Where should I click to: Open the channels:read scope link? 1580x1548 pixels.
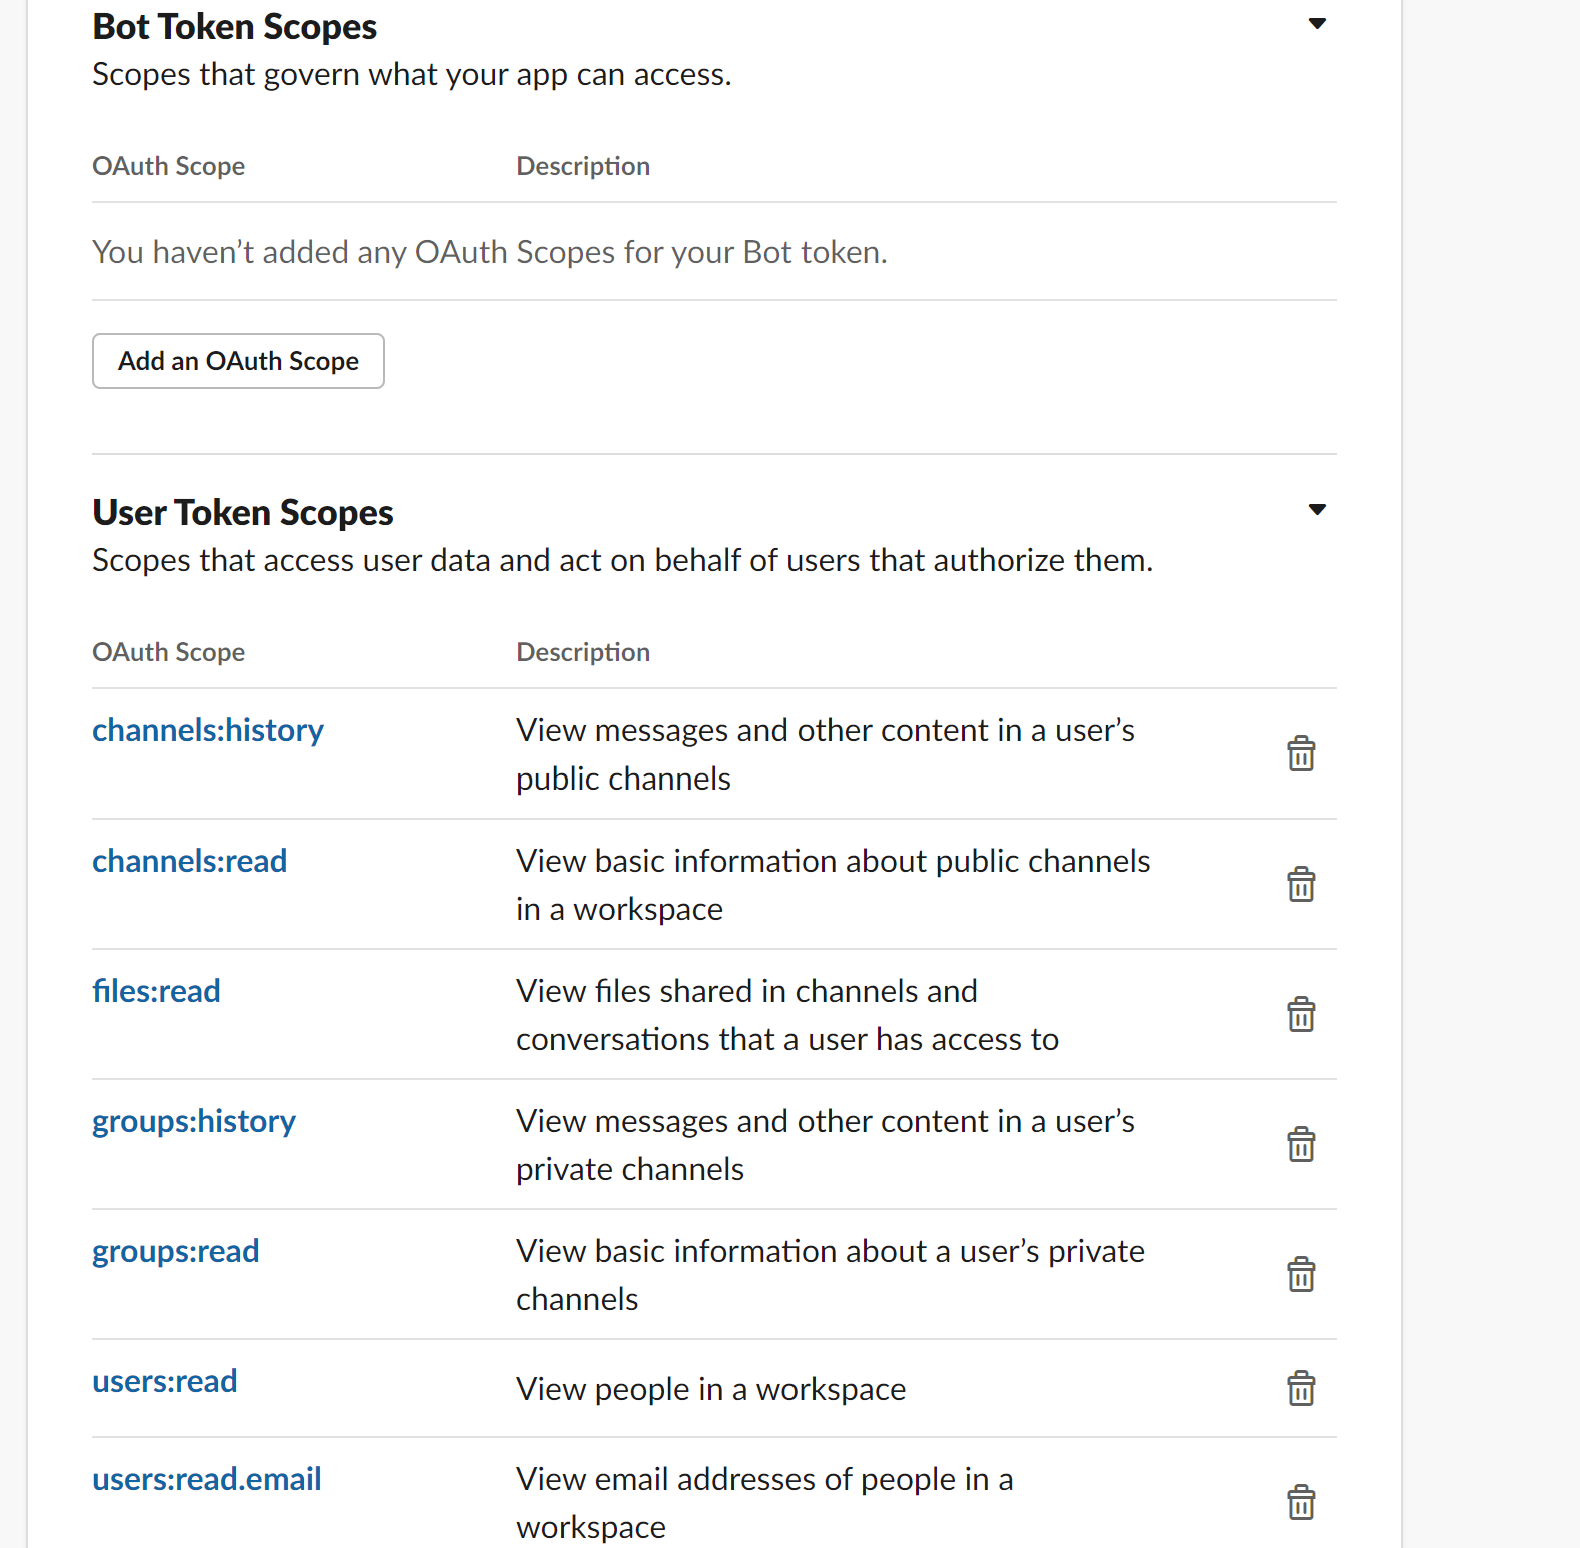click(190, 861)
